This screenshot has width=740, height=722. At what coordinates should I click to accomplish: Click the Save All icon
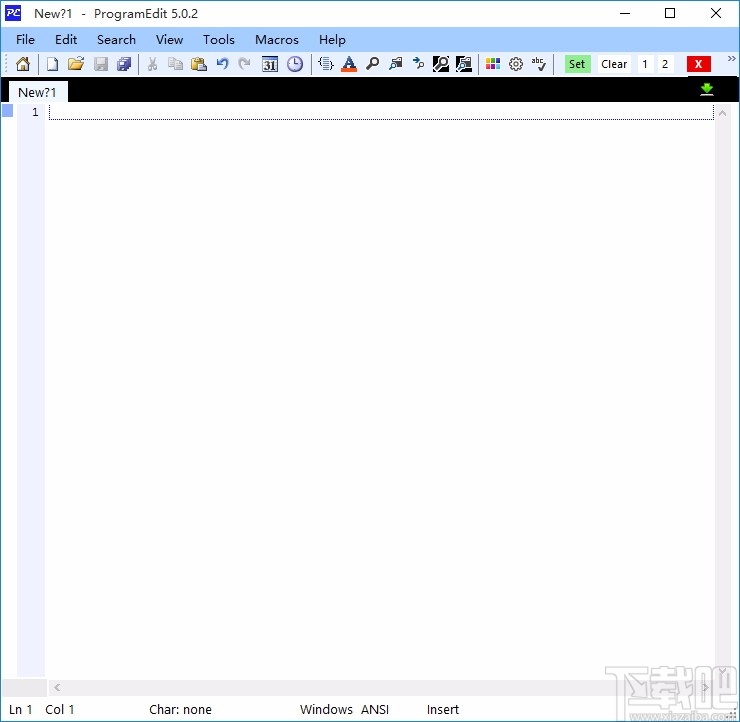pyautogui.click(x=124, y=64)
